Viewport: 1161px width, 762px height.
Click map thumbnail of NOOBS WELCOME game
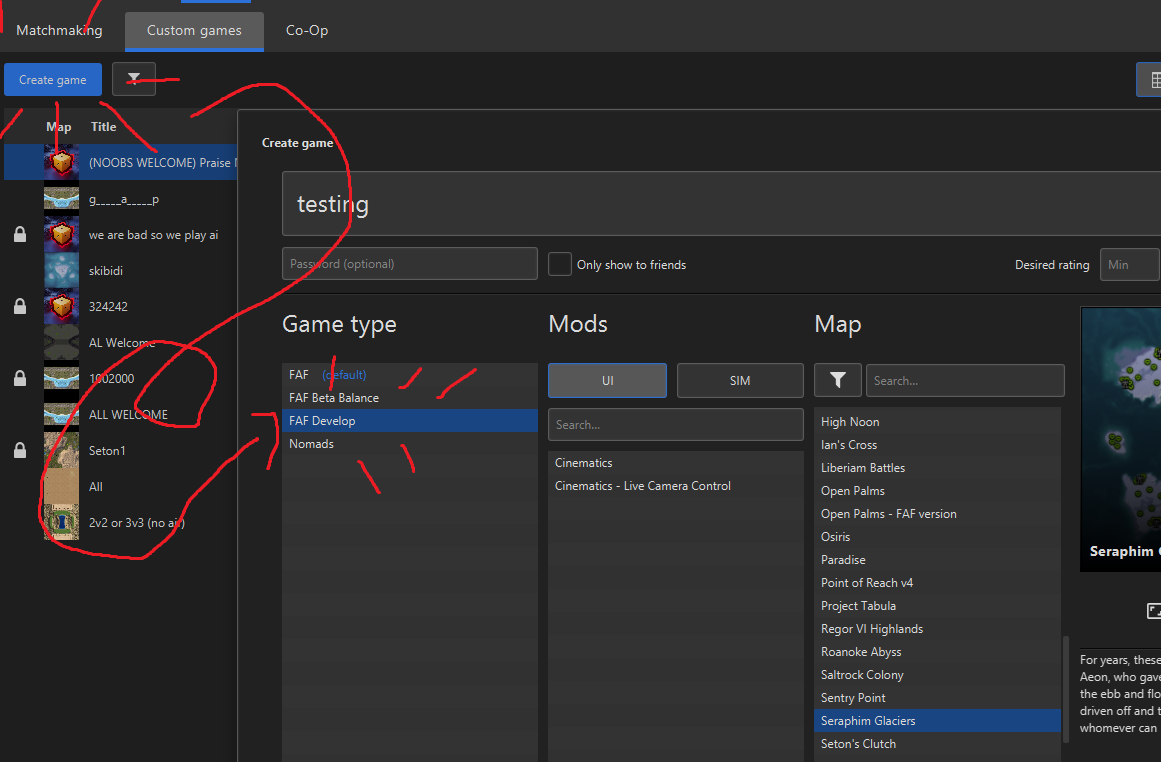[61, 162]
